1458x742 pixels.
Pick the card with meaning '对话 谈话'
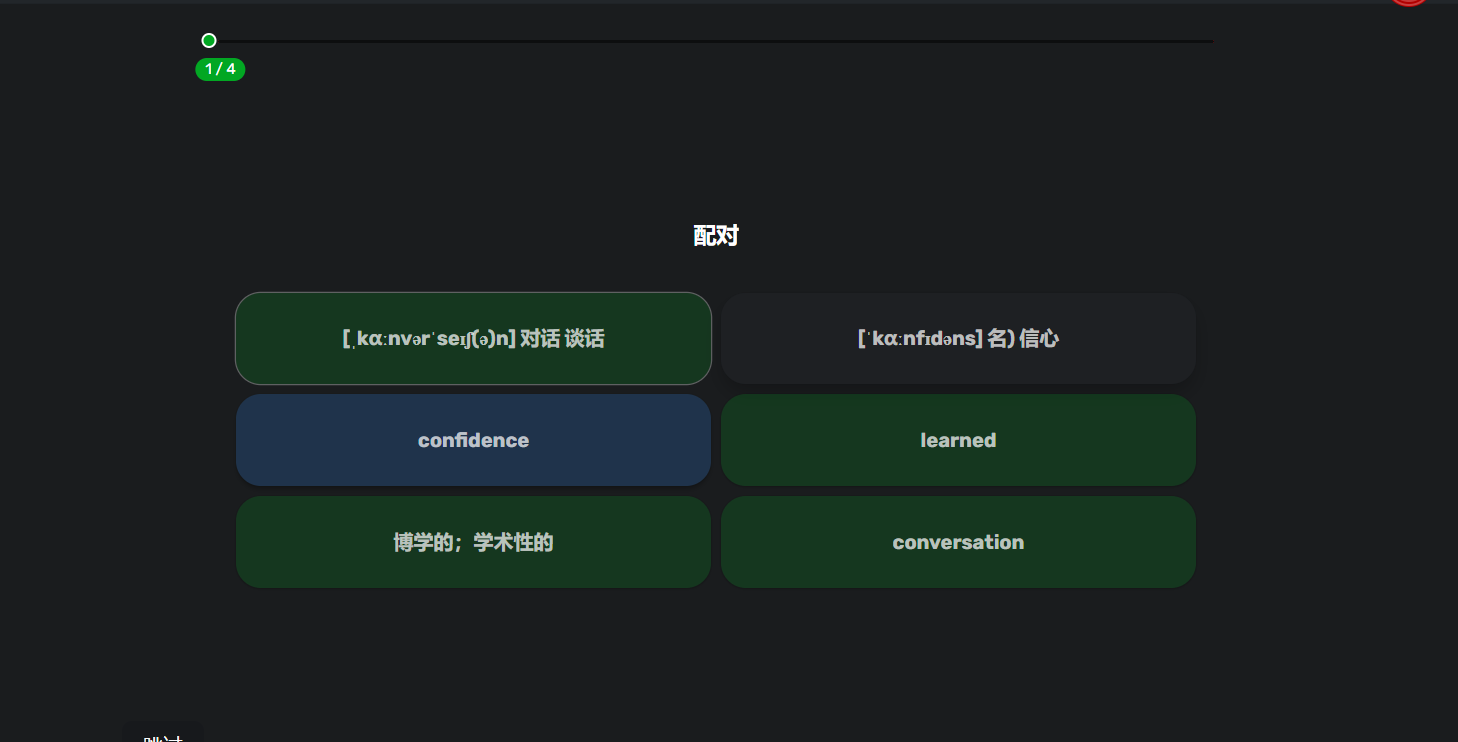pos(473,338)
